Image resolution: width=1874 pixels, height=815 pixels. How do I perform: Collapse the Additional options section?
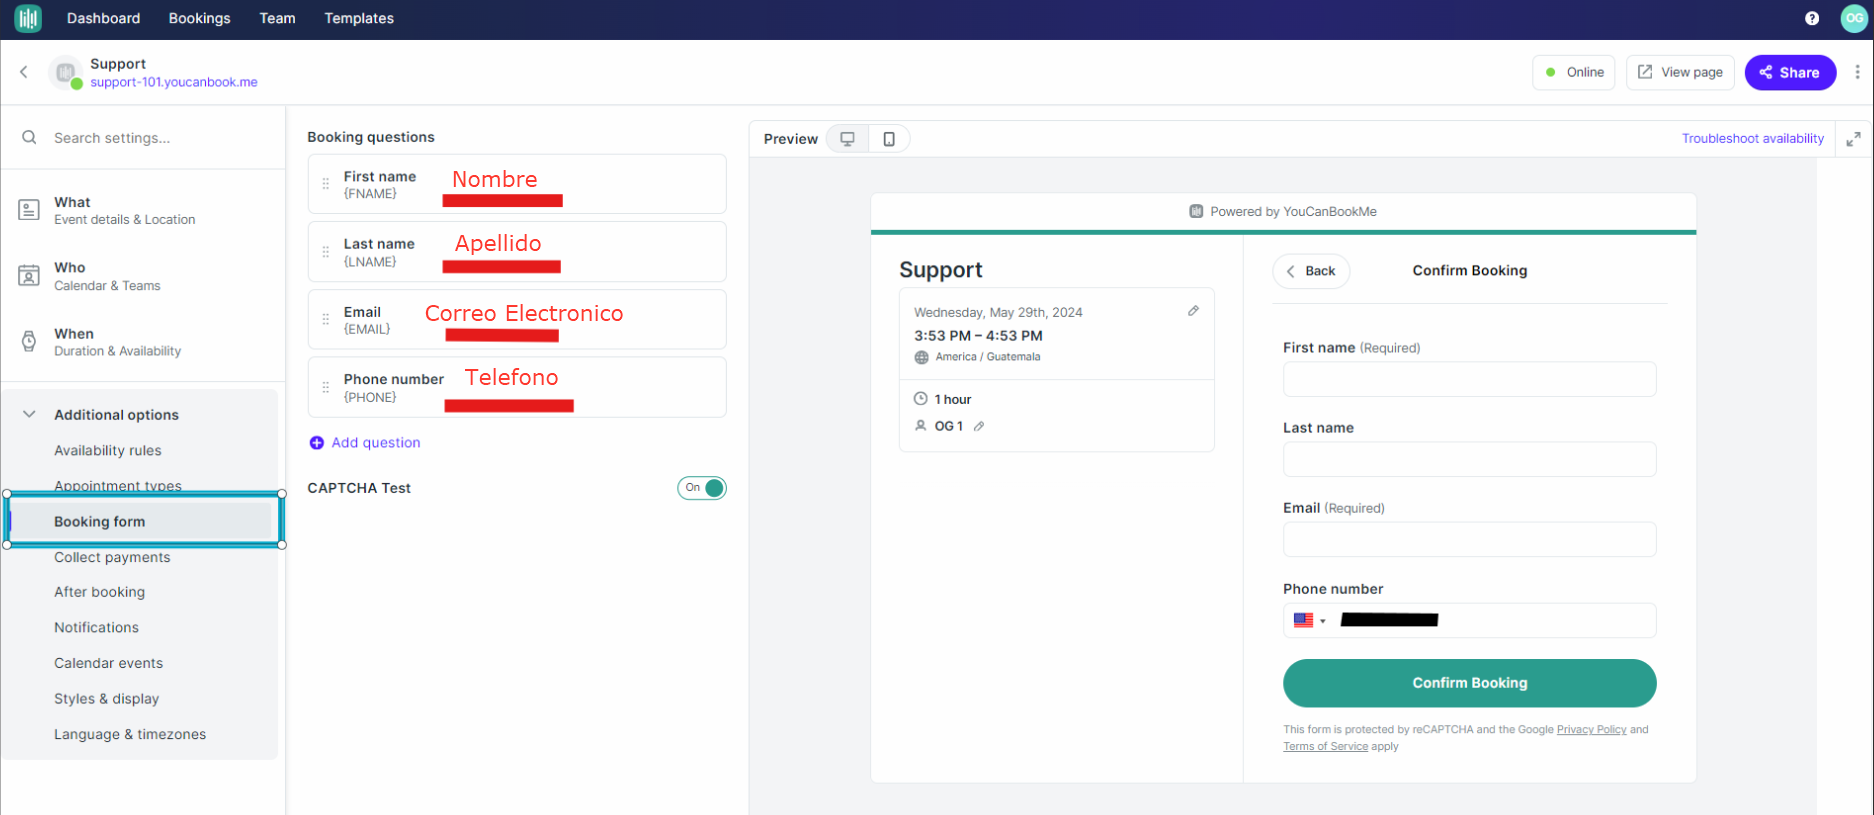[x=29, y=414]
